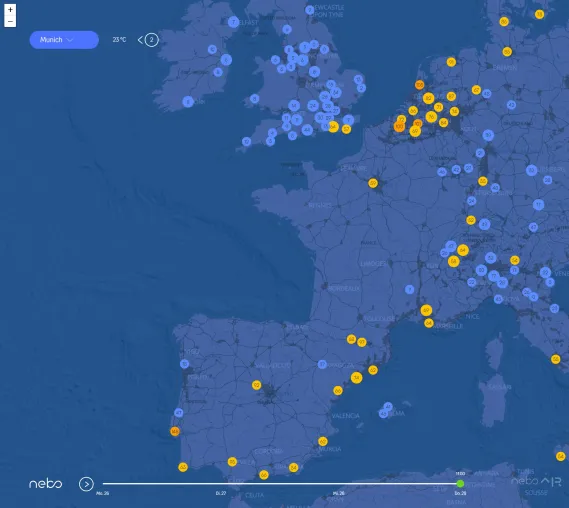Click the green timeline slider handle
Image resolution: width=569 pixels, height=508 pixels.
[460, 484]
